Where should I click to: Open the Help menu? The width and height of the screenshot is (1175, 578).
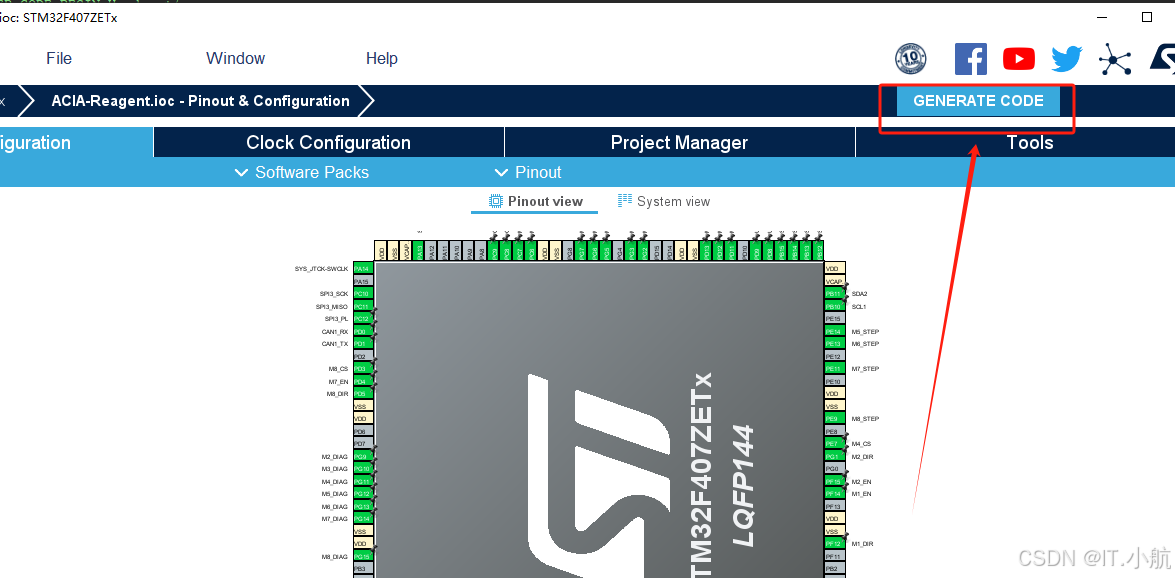click(381, 58)
